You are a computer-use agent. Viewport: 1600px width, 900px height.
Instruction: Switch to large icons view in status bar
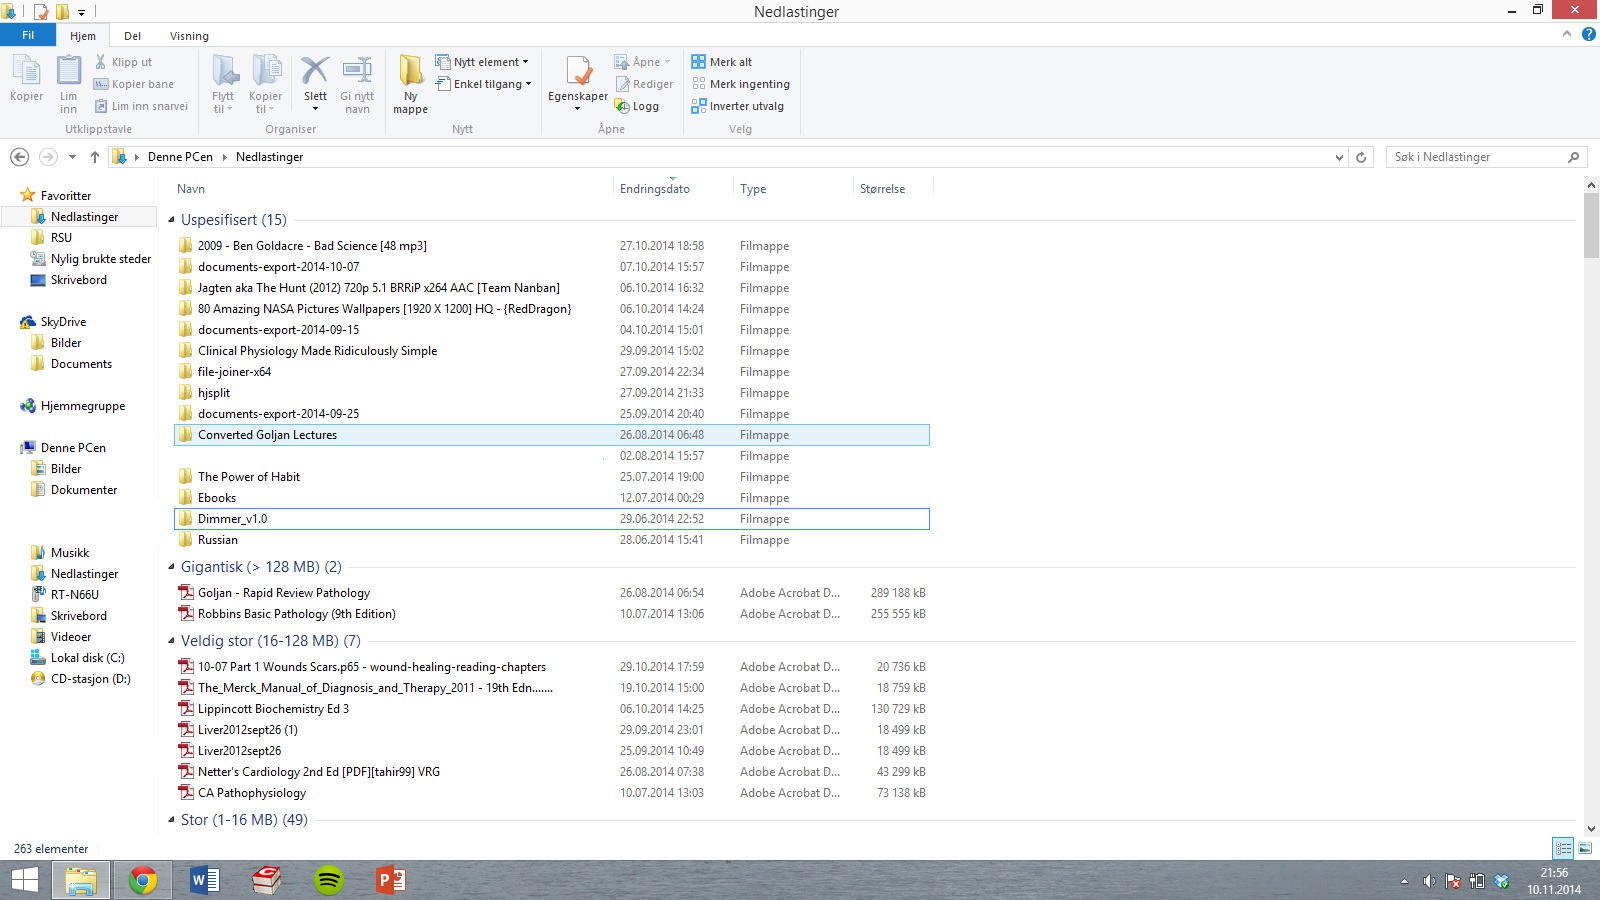coord(1585,848)
